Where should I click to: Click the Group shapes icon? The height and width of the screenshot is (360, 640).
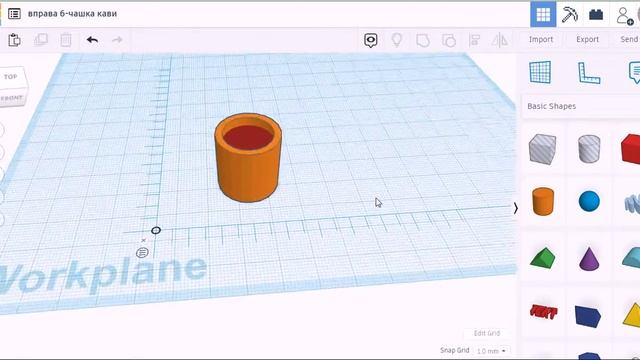[x=423, y=40]
